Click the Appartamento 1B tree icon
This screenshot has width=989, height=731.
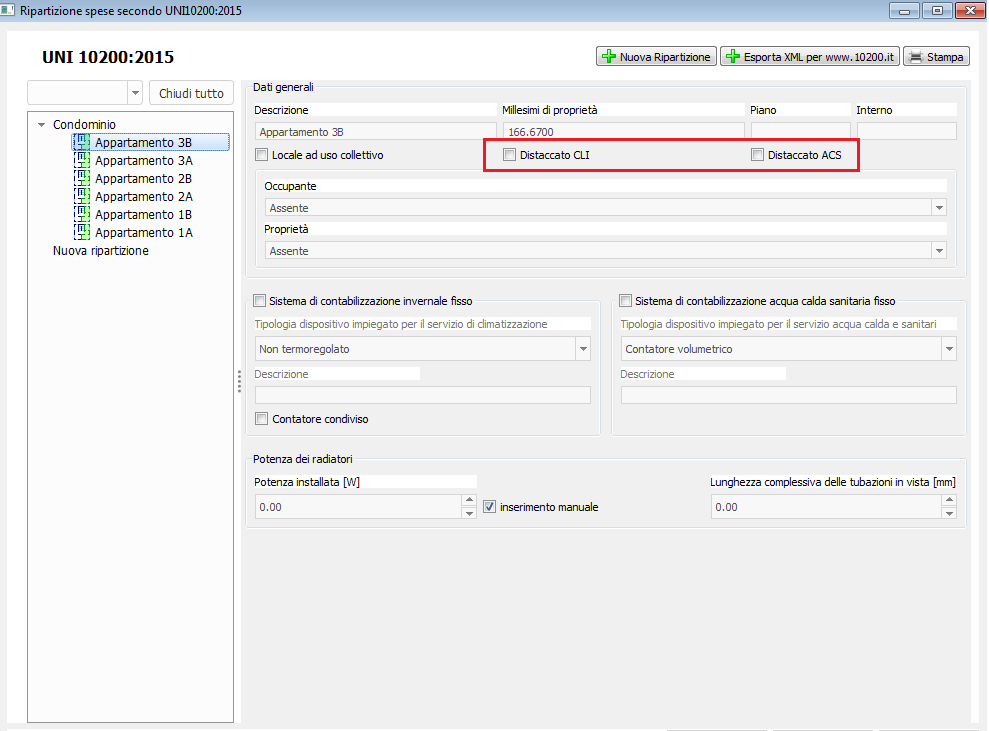pos(82,215)
